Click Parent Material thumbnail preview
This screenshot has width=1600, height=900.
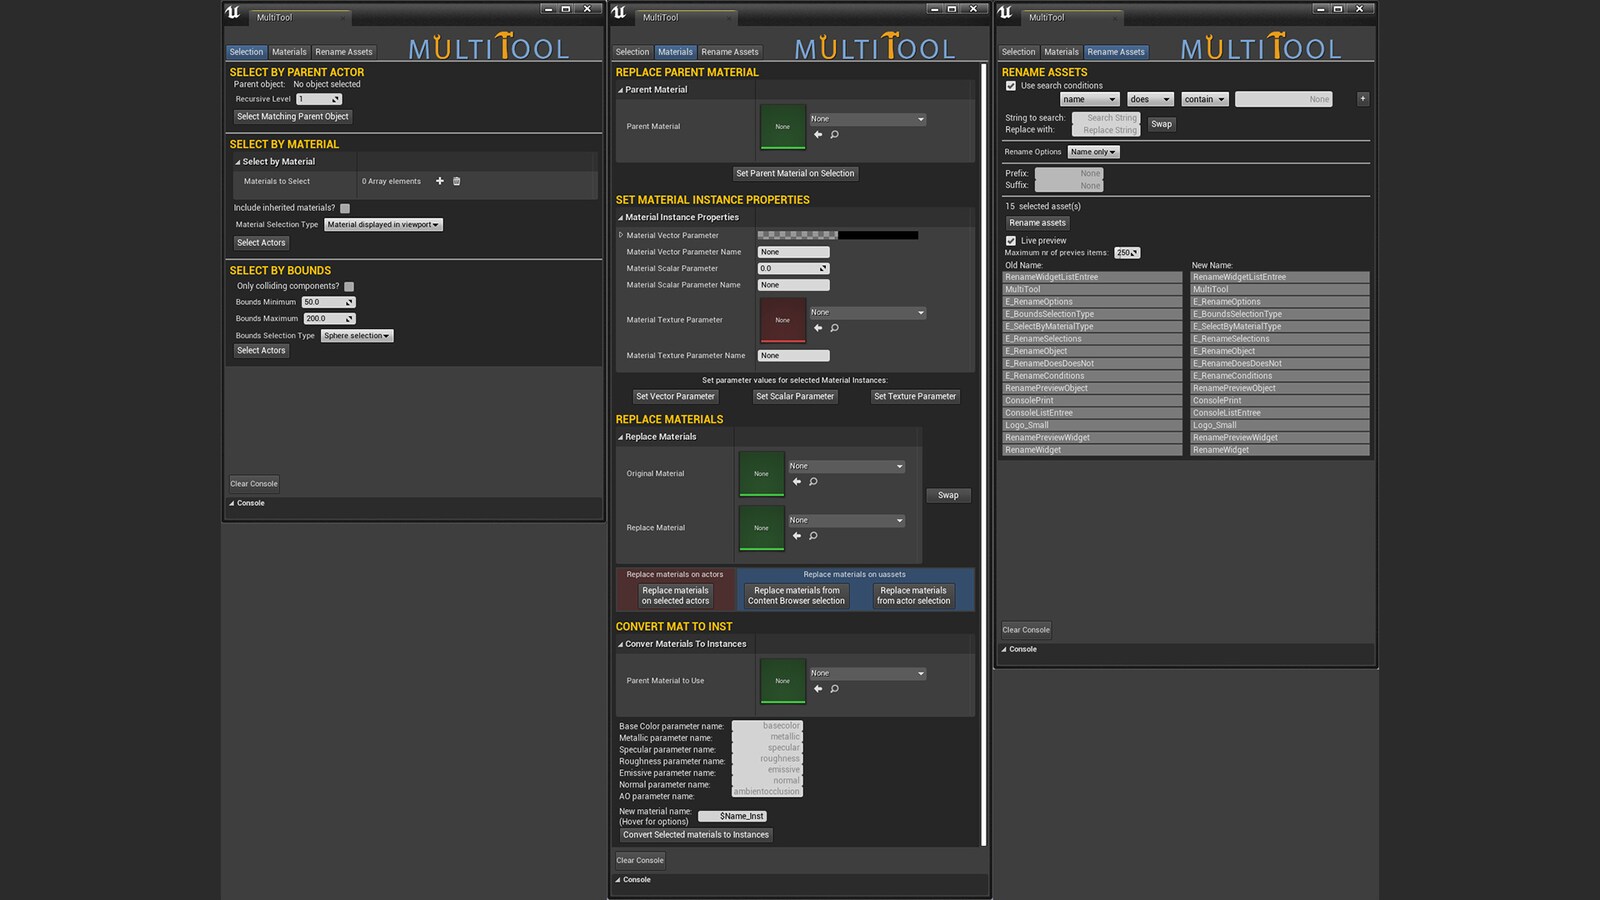[782, 127]
